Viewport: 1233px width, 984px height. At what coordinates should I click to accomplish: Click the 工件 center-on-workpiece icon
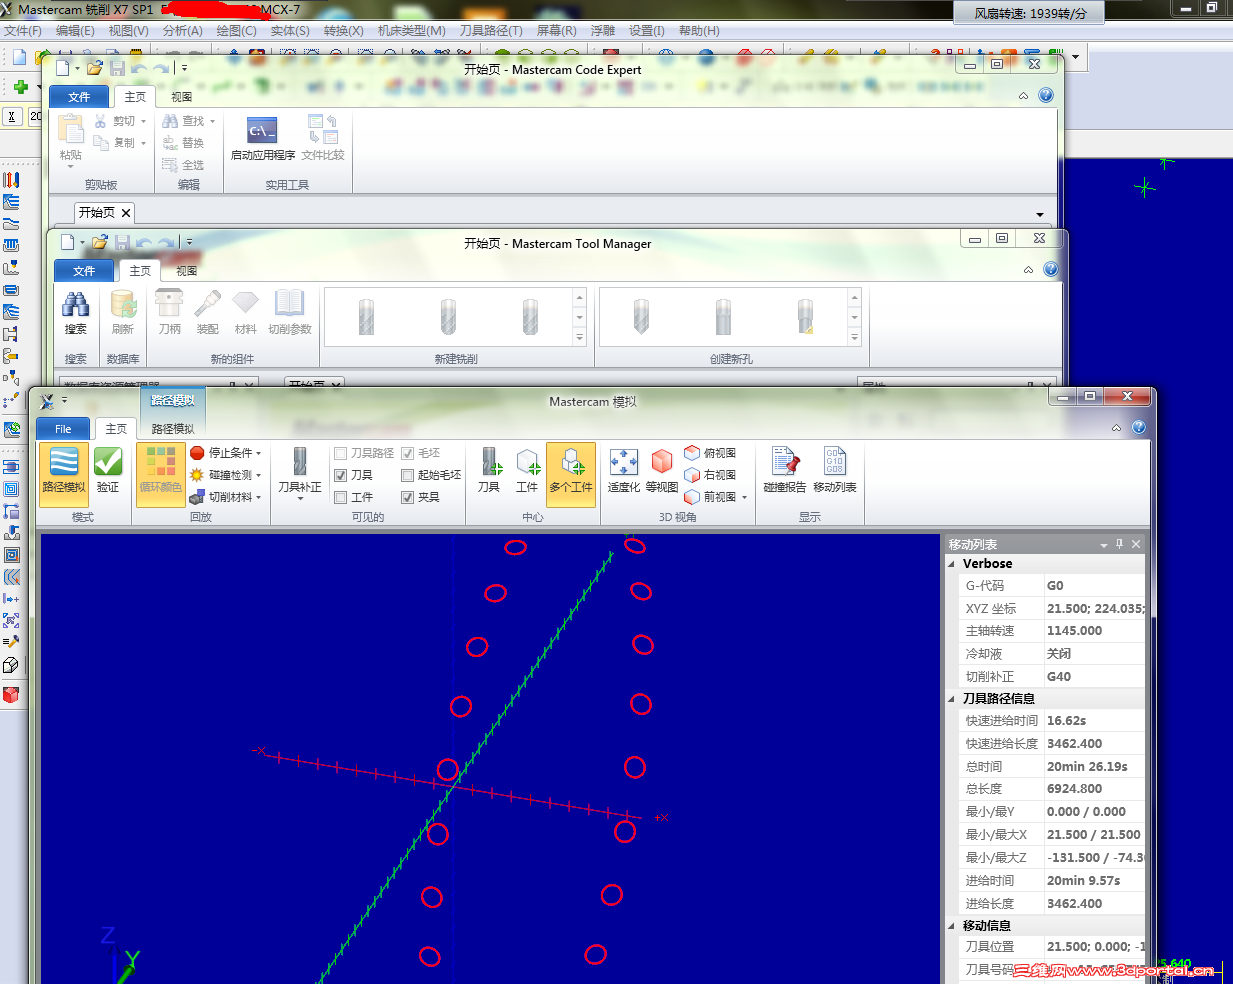point(527,471)
